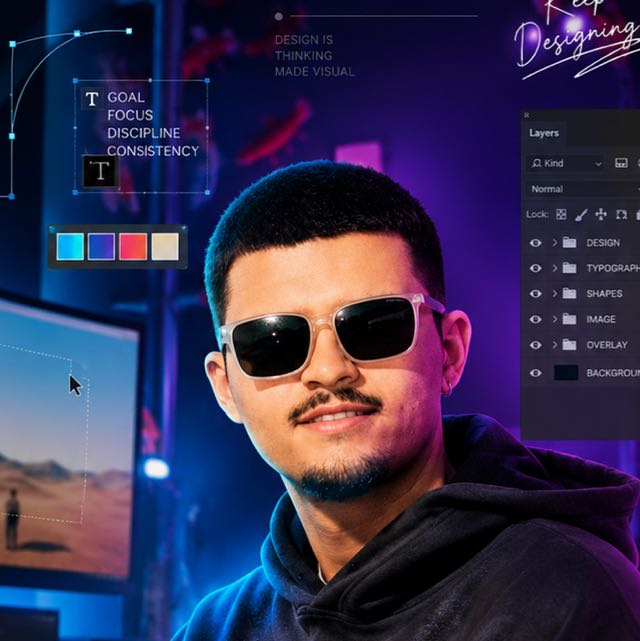Expand the TYPOGRAPHY group chevron
Image resolution: width=640 pixels, height=641 pixels.
(x=555, y=268)
